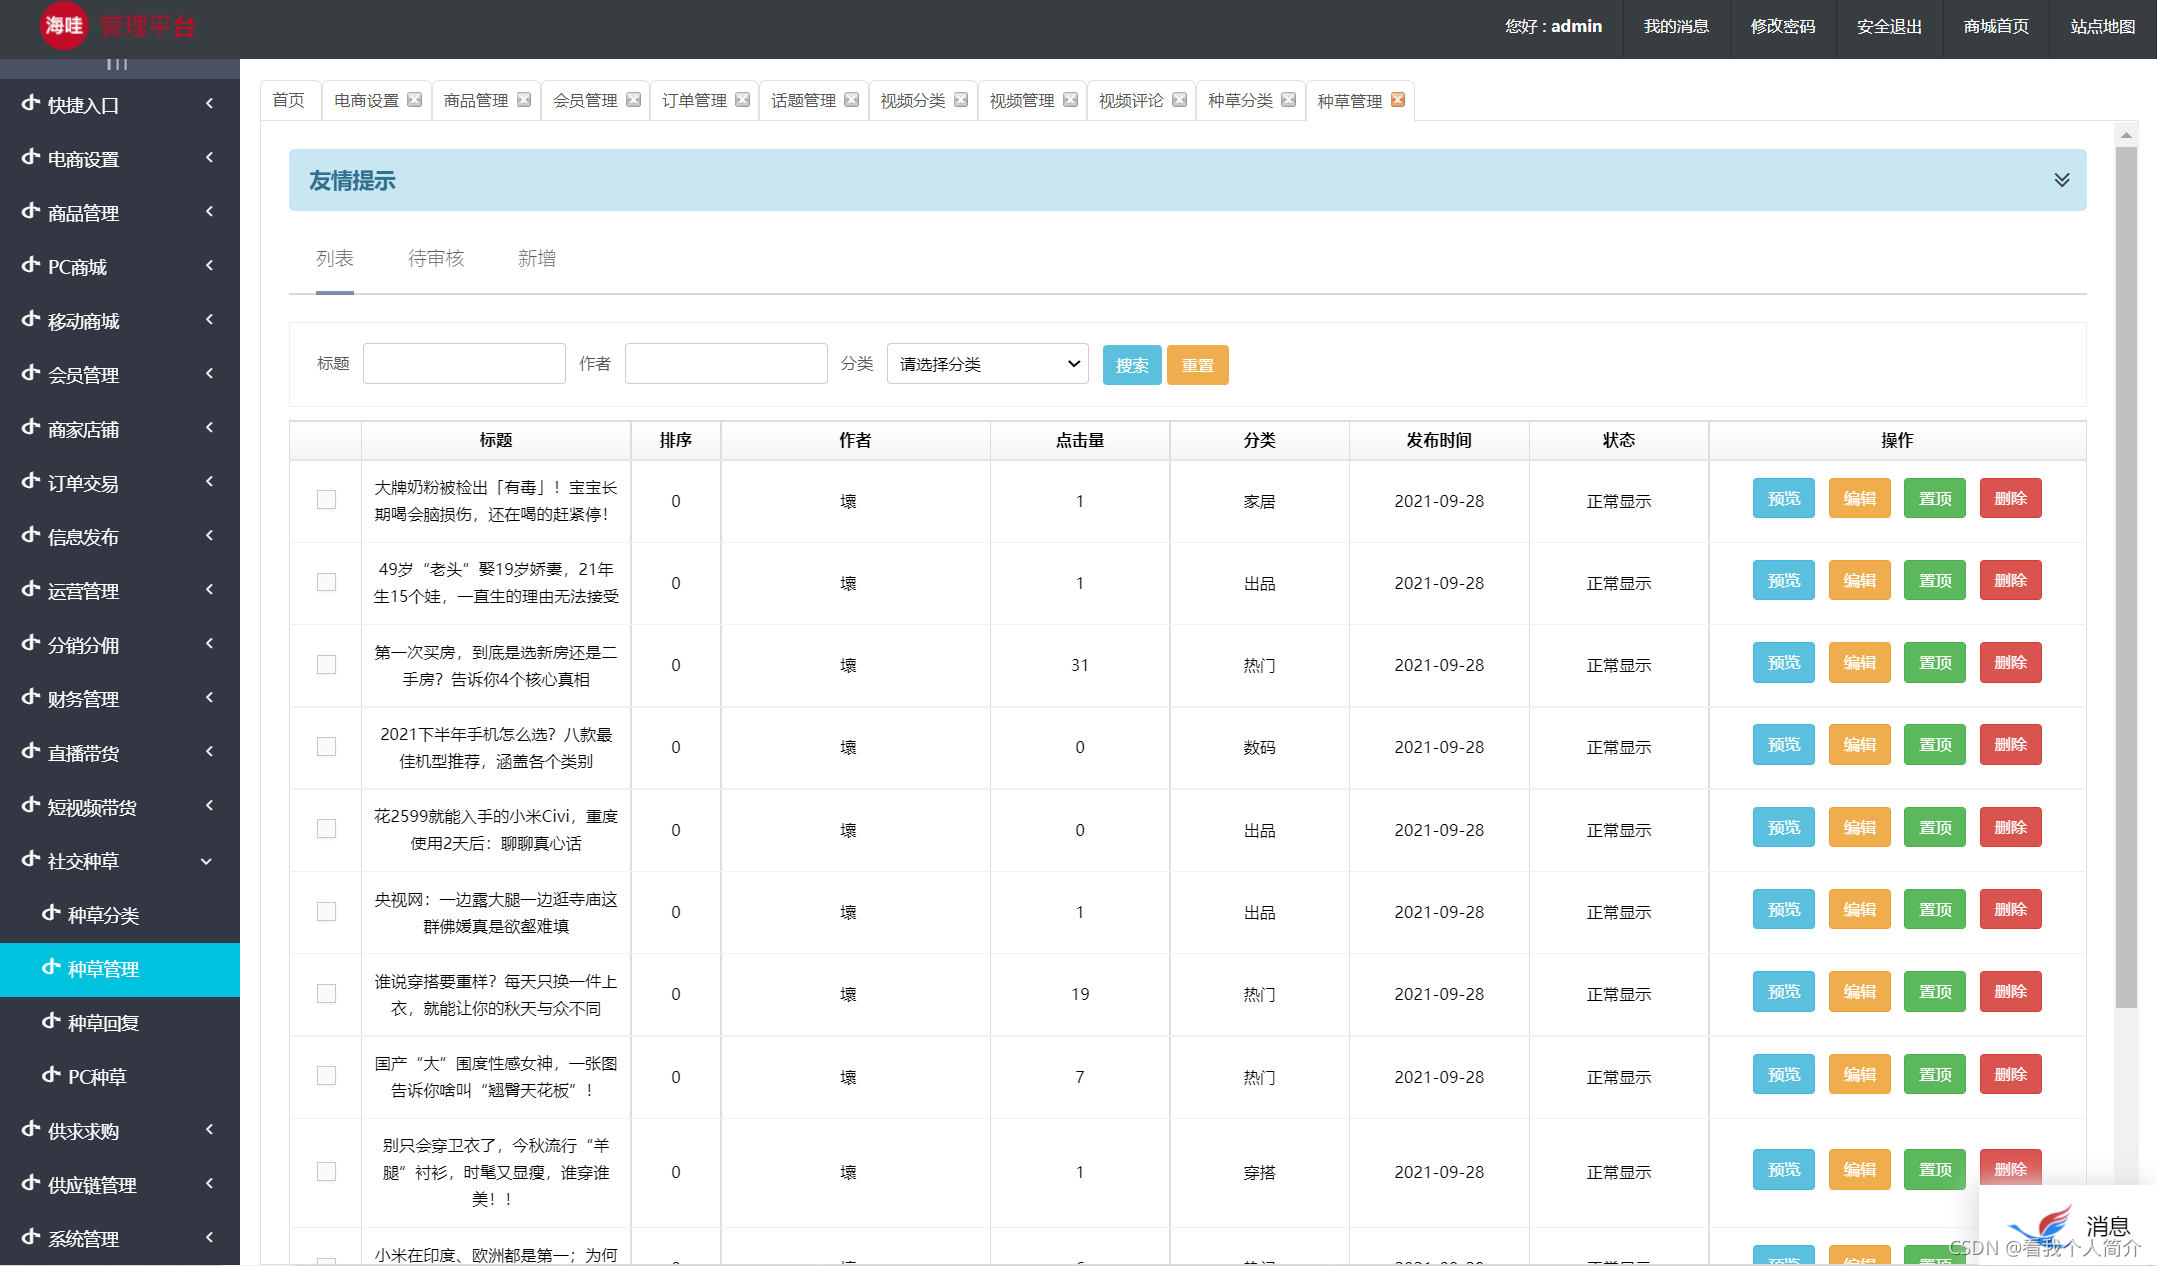Click the page vertical scrollbar thumb
The height and width of the screenshot is (1266, 2157).
pyautogui.click(x=2126, y=578)
